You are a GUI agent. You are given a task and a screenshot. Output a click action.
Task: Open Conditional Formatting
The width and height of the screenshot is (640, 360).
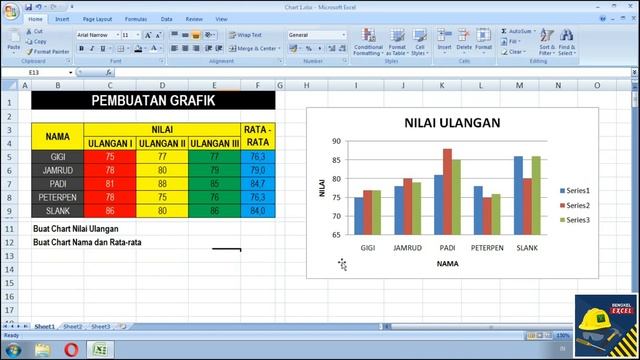(368, 42)
